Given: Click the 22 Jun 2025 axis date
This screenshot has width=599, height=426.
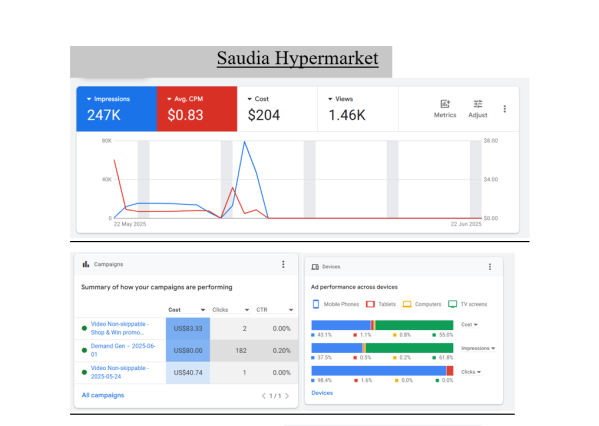Looking at the screenshot, I should pos(466,224).
